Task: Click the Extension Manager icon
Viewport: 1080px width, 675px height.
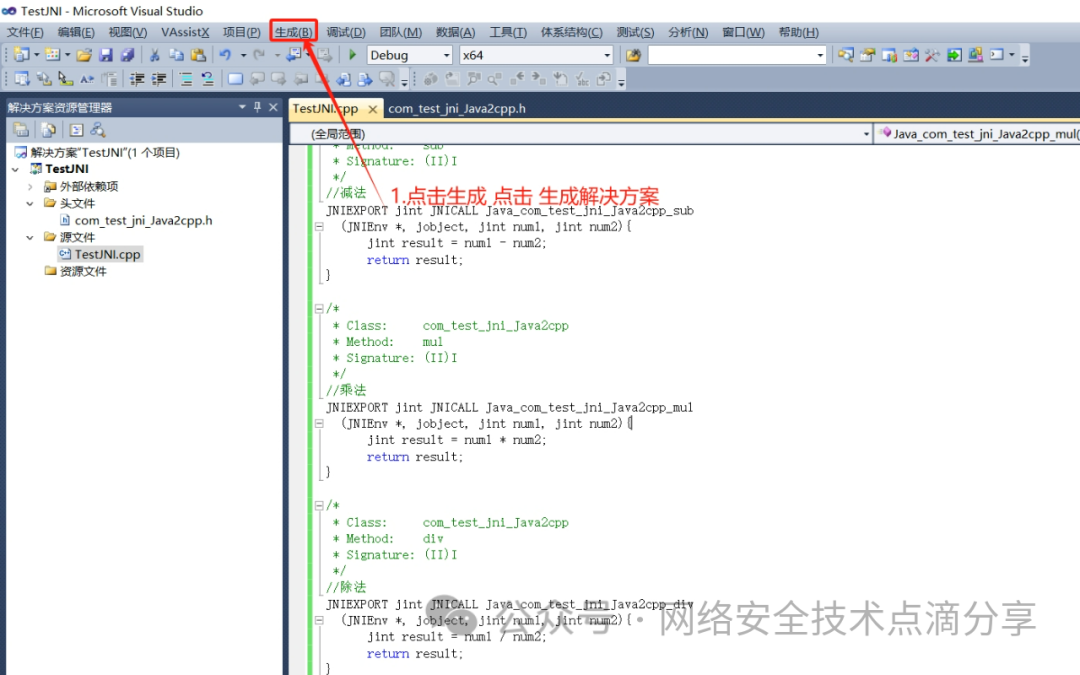Action: click(x=975, y=55)
